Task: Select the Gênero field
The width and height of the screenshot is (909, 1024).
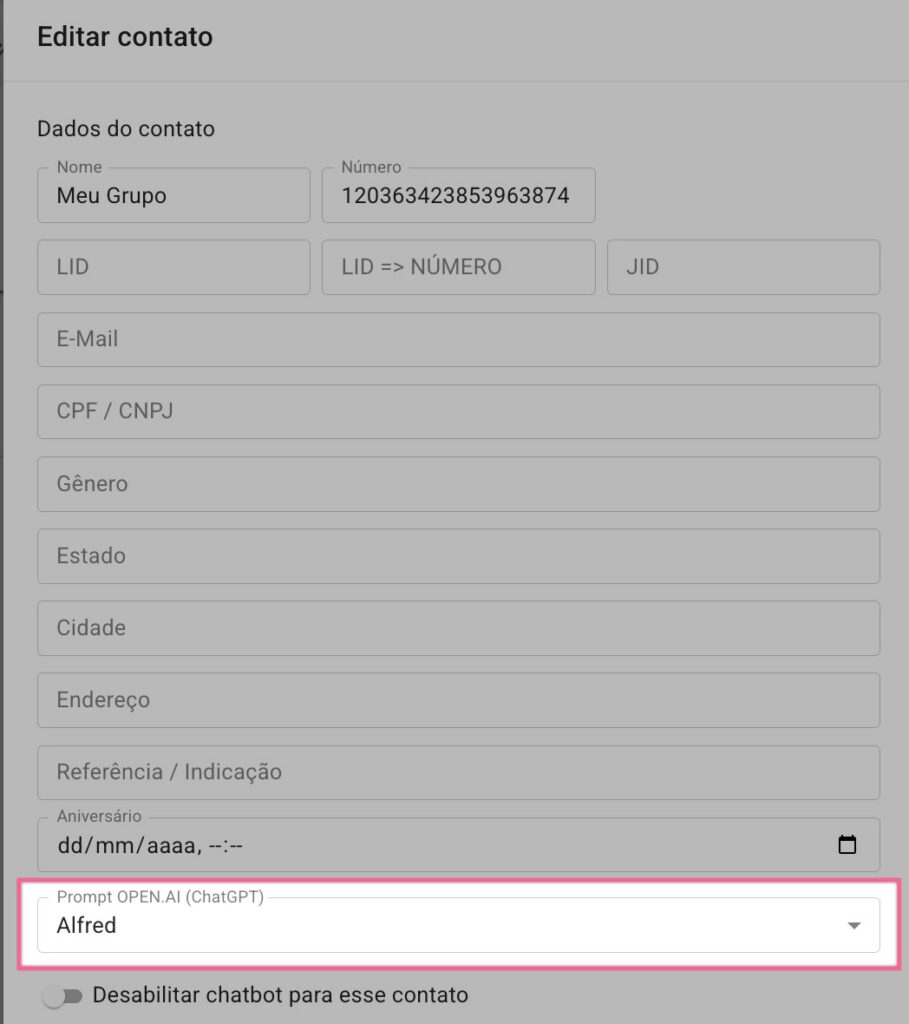Action: tap(458, 484)
